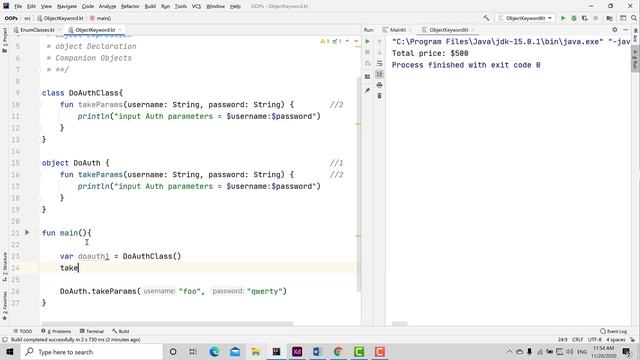Clear console output with the trash icon
This screenshot has width=640, height=360.
coord(379,96)
